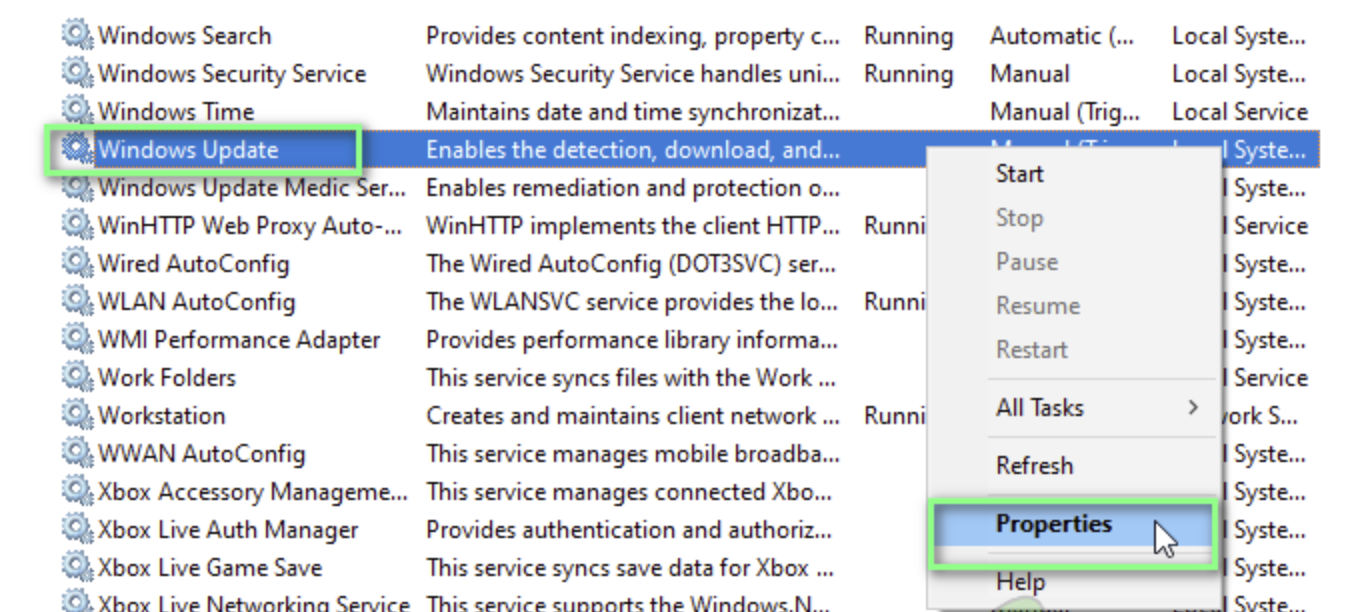Click the Workstation service gear icon
Viewport: 1350px width, 612px height.
click(76, 416)
